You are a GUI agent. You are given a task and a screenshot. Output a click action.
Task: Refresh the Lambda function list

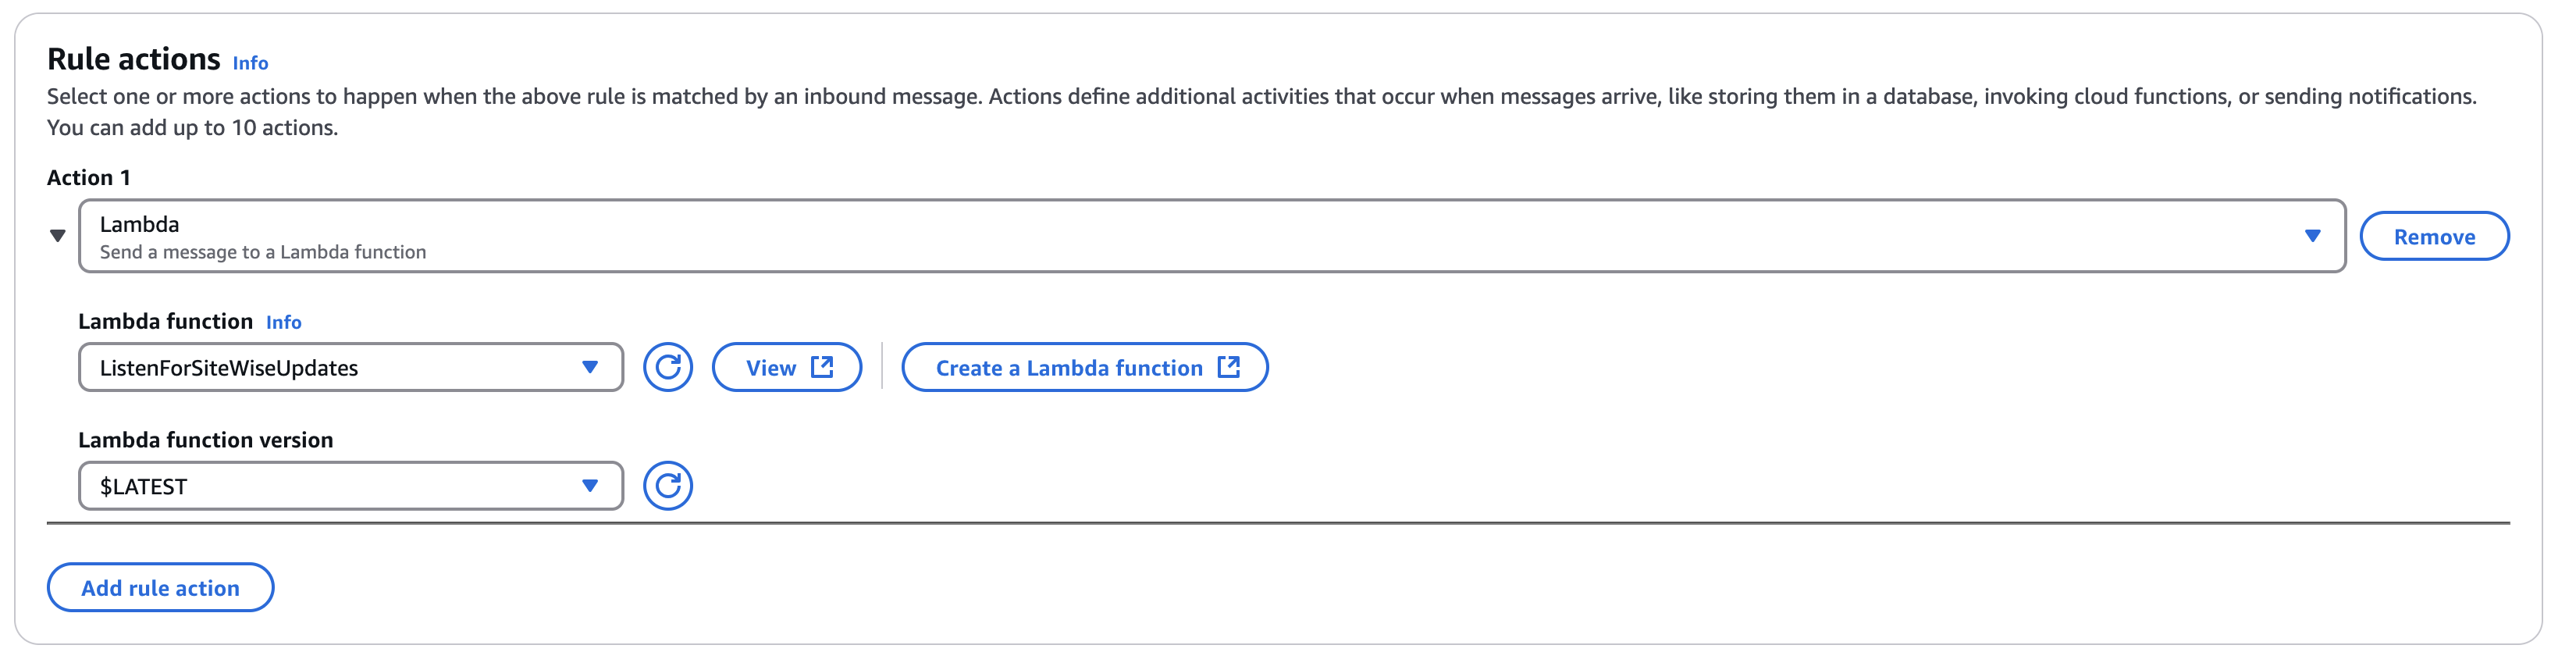tap(668, 367)
